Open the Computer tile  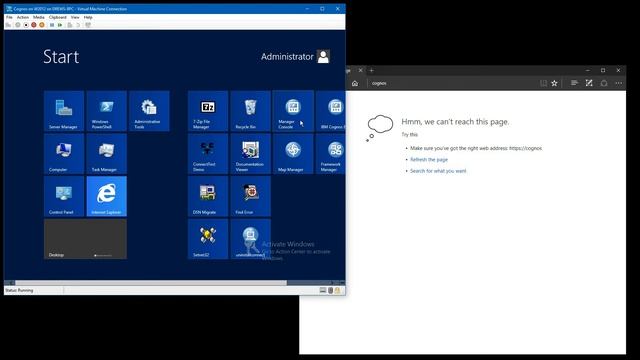(x=64, y=153)
